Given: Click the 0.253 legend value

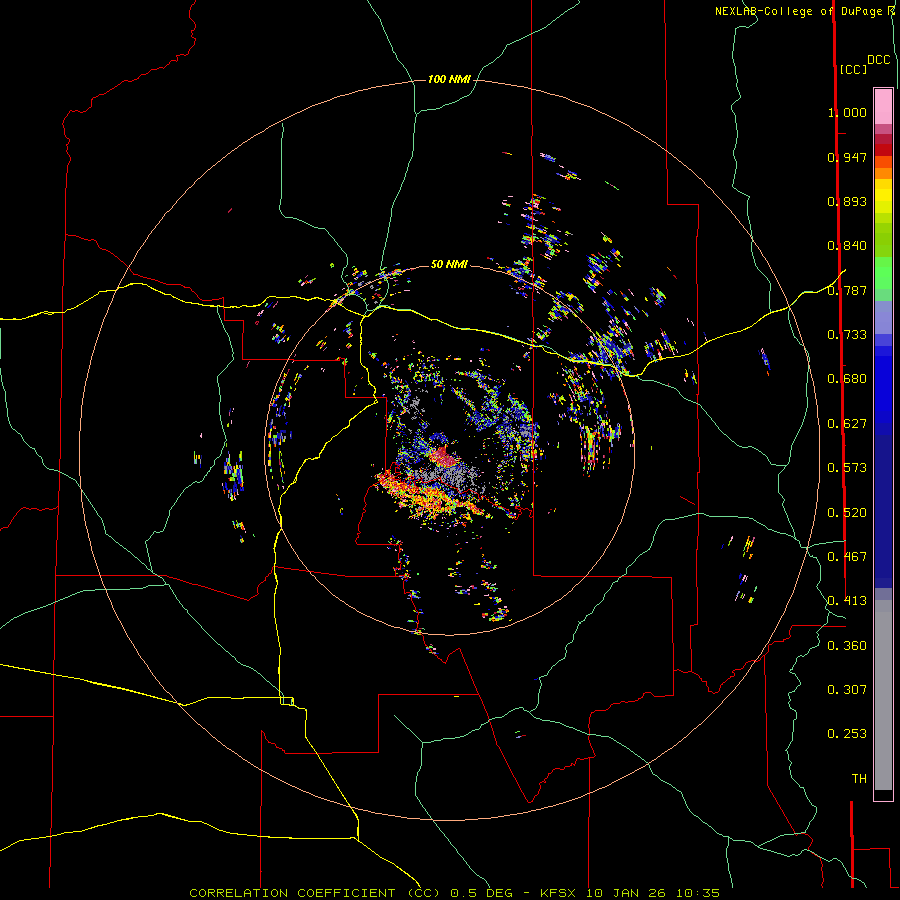Looking at the screenshot, I should [847, 734].
